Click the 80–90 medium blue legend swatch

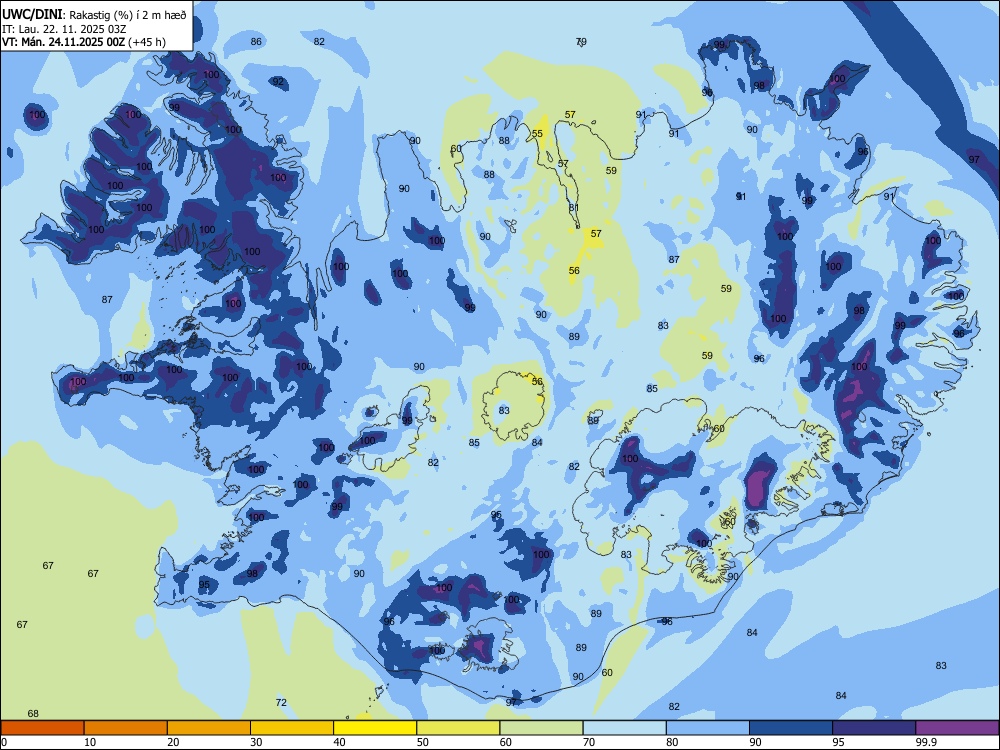pos(708,728)
